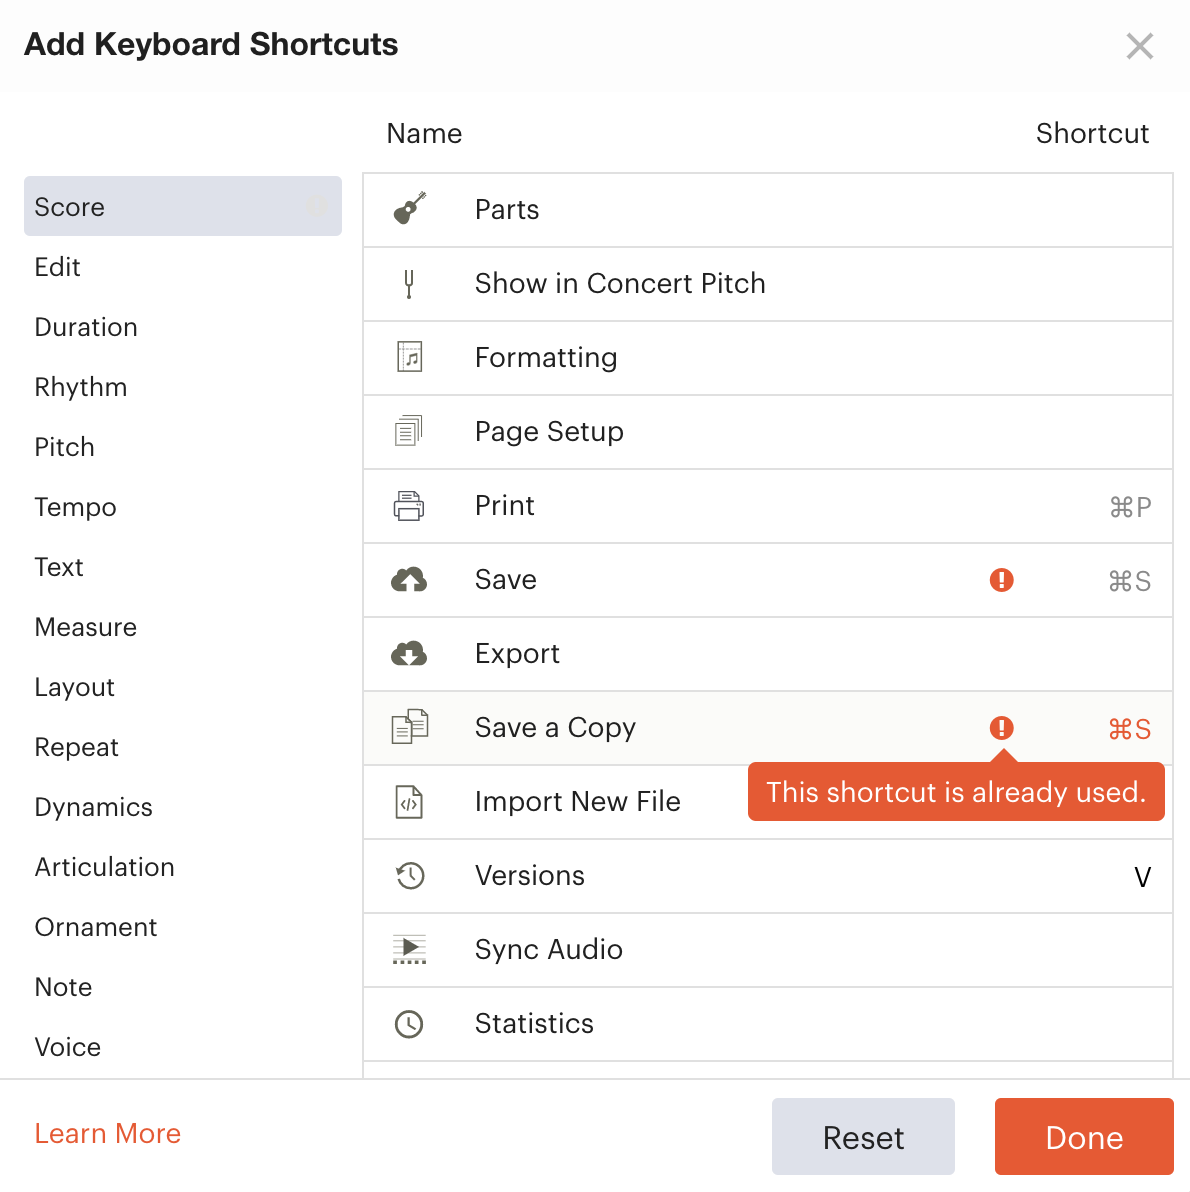Click the warning icon in Save row
Image resolution: width=1190 pixels, height=1192 pixels.
[1001, 580]
